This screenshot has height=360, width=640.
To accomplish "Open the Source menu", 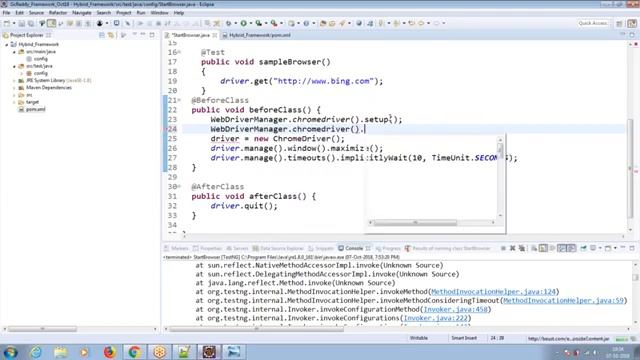I will 36,13.
